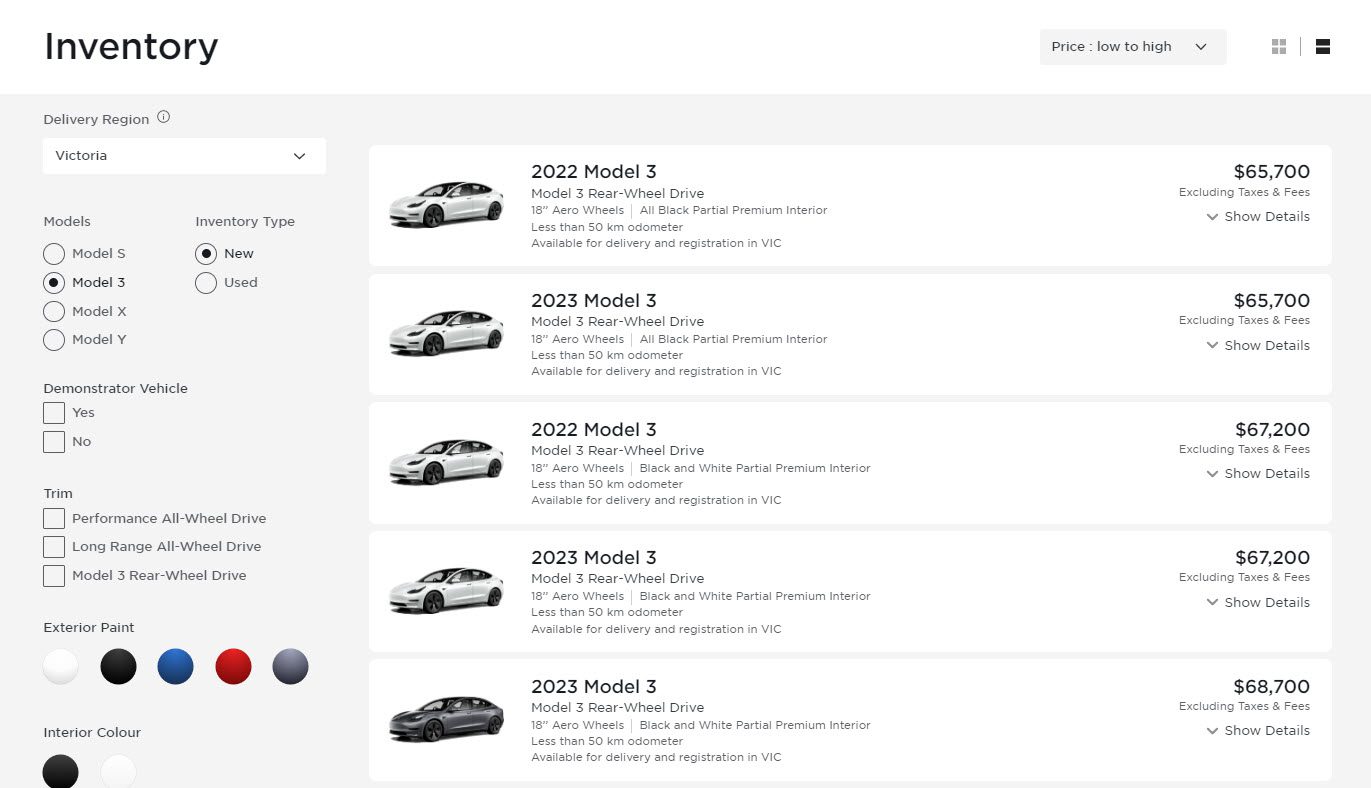Open the Victoria delivery region dropdown

pyautogui.click(x=184, y=155)
